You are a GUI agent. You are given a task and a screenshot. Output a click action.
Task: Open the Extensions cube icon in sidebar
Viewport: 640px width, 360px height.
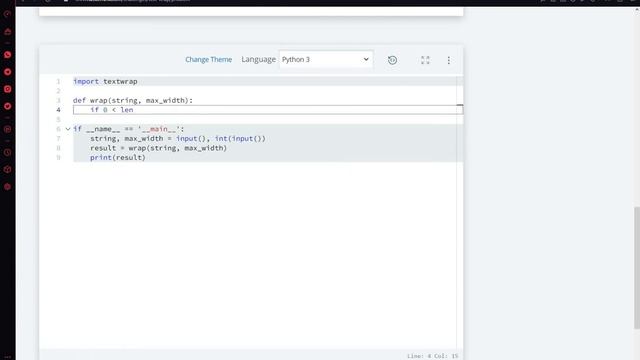click(x=7, y=169)
